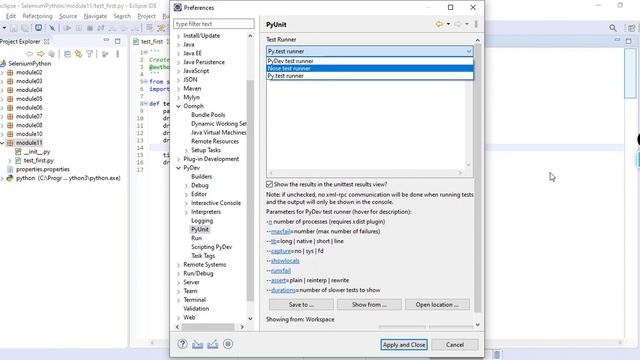Click the durations parameter link
The image size is (640, 360).
coord(283,290)
